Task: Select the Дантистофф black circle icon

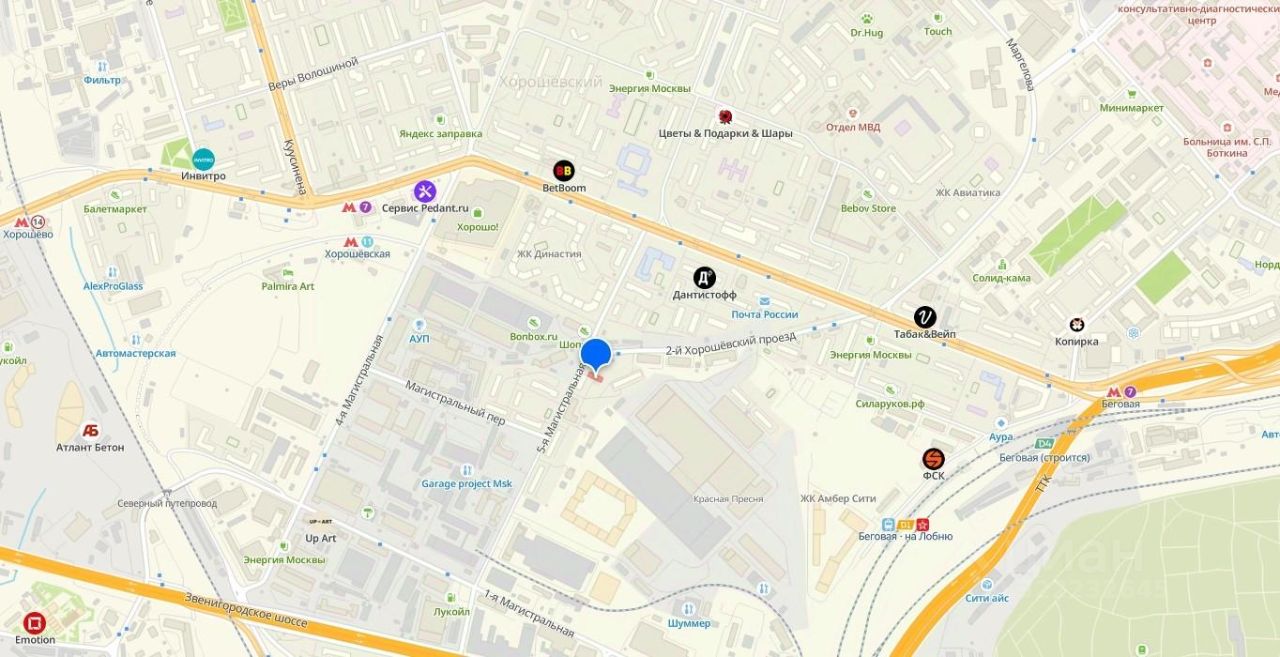Action: [x=704, y=278]
